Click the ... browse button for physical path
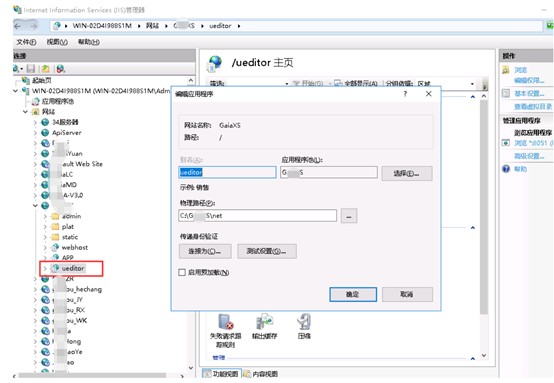Image resolution: width=554 pixels, height=383 pixels. [x=349, y=216]
